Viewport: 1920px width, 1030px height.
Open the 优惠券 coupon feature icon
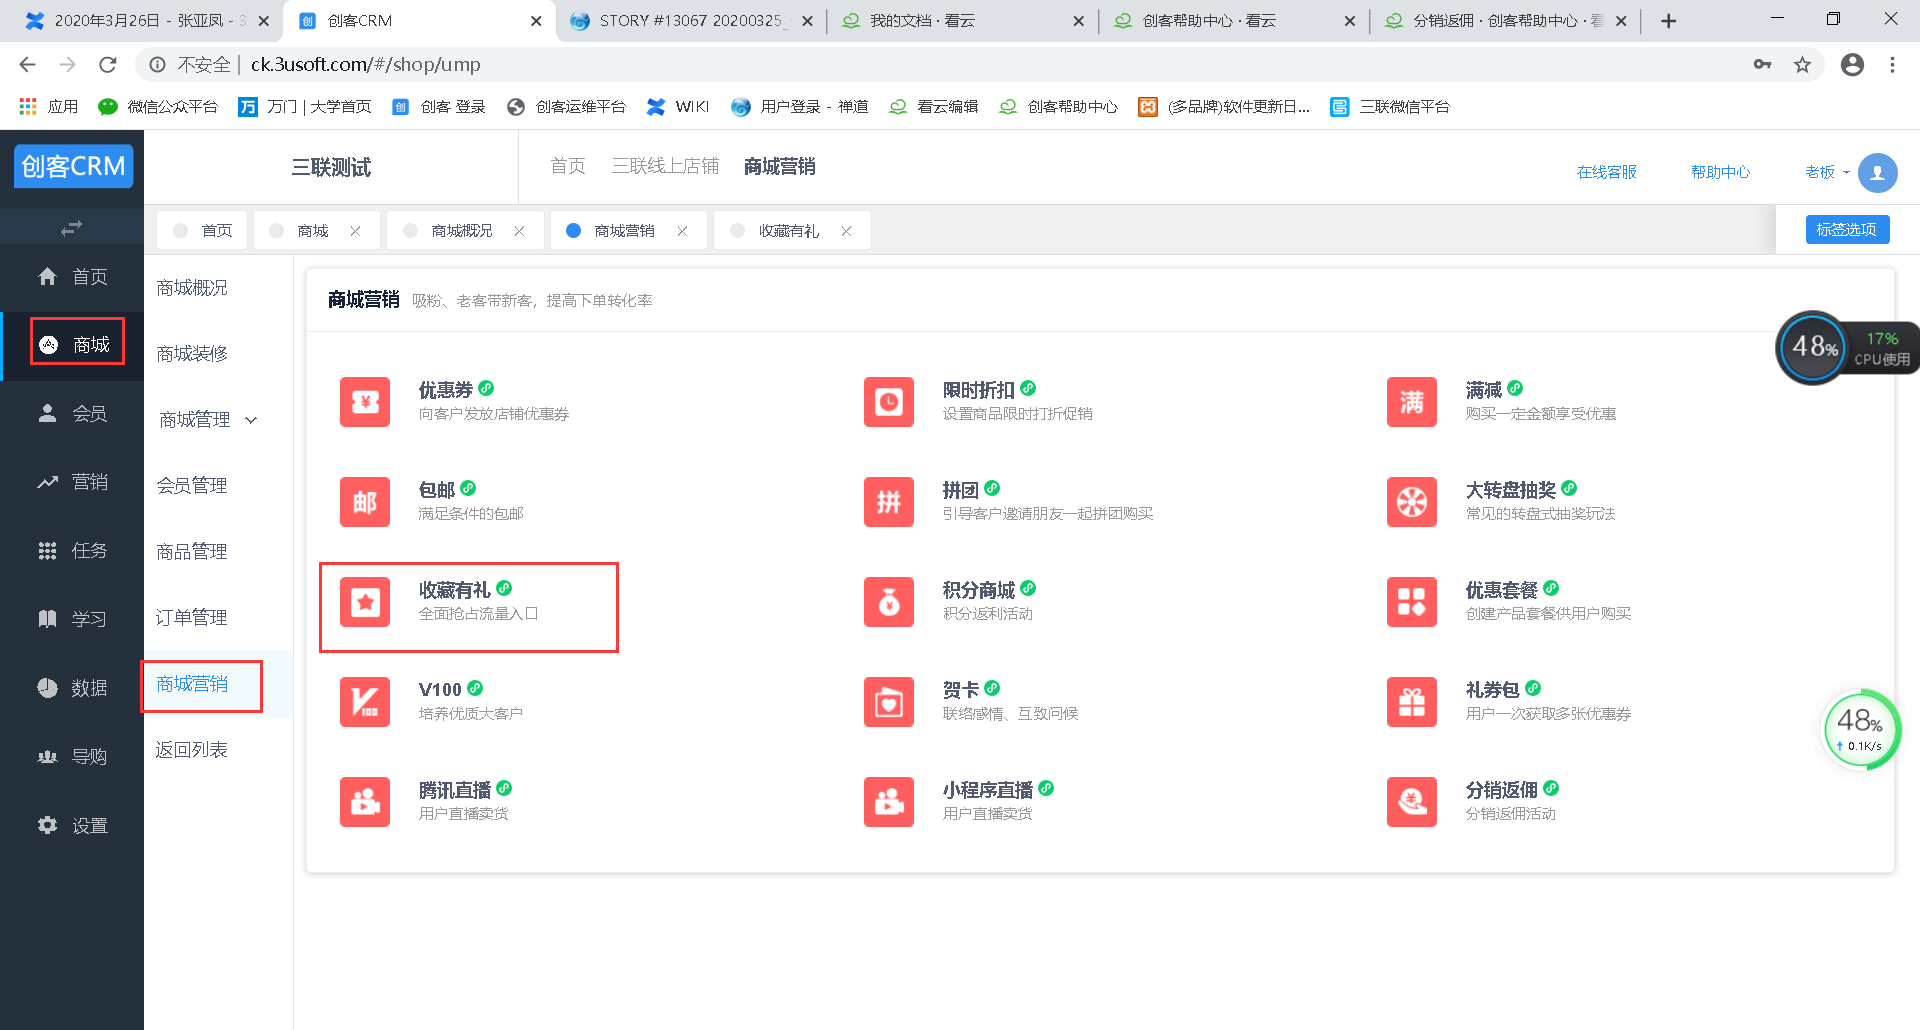[365, 402]
